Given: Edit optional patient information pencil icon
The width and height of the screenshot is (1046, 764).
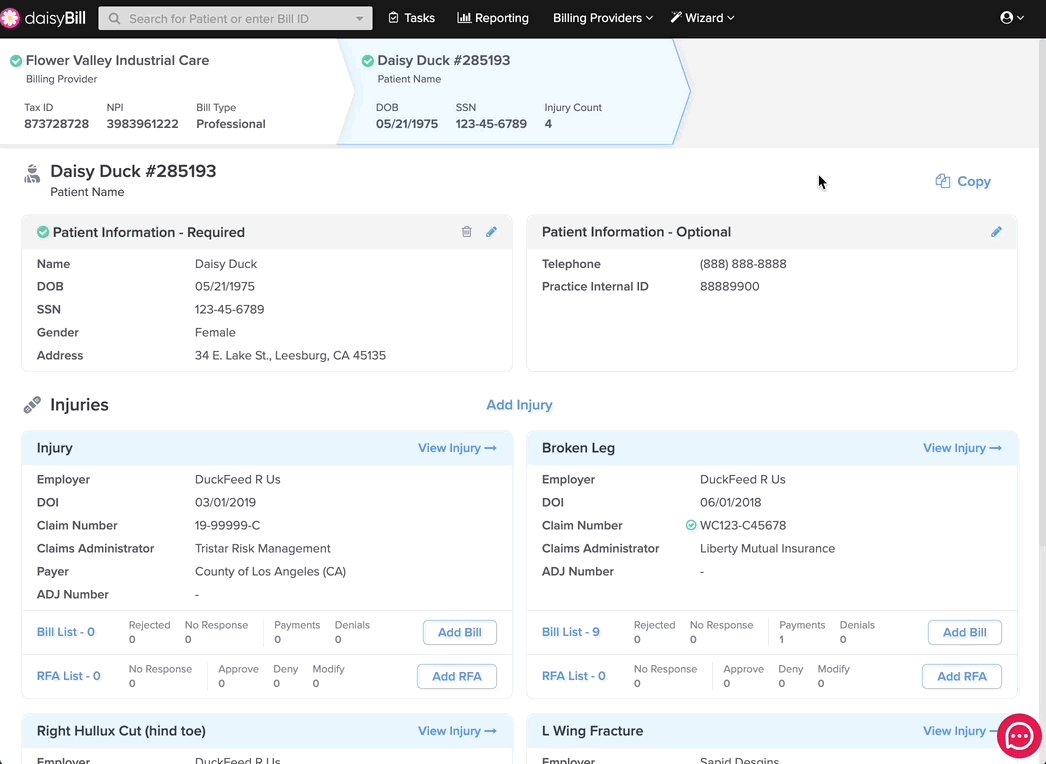Looking at the screenshot, I should coord(996,232).
